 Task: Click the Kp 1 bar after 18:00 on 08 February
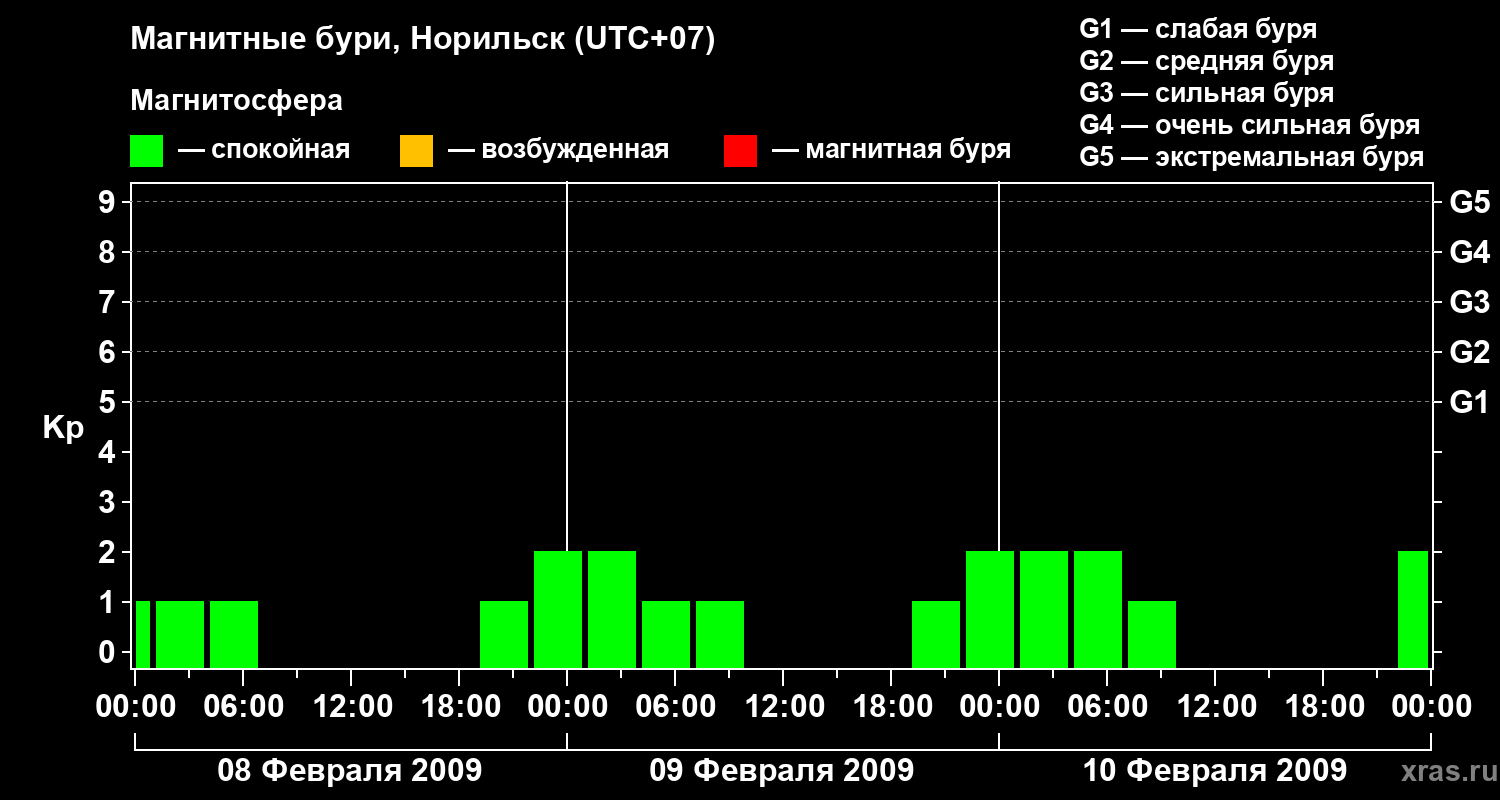coord(504,634)
